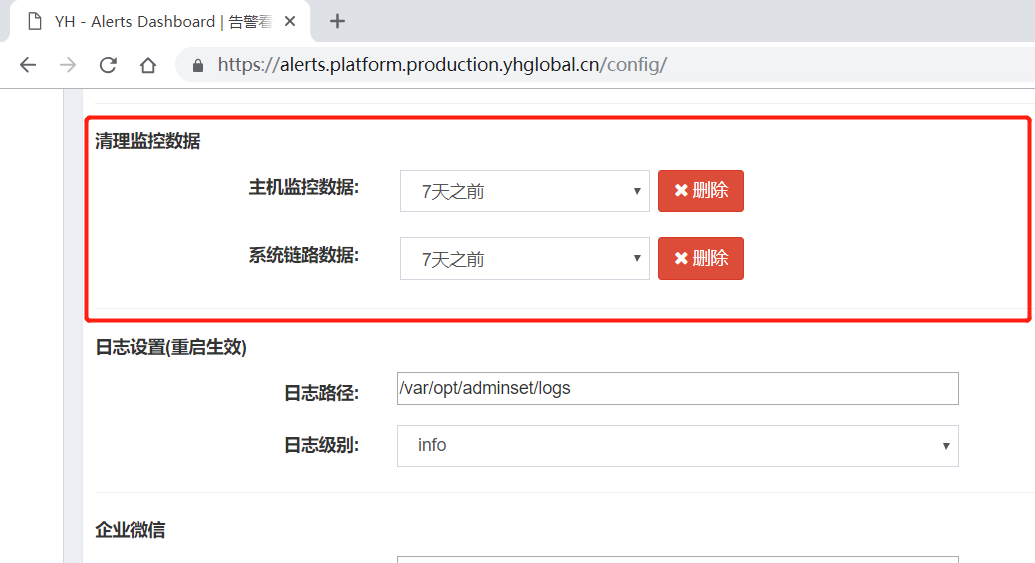
Task: Open the 主机监控数据 dropdown
Action: point(524,191)
